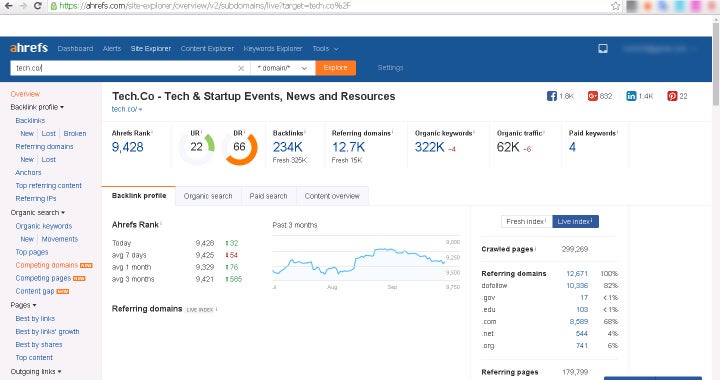Viewport: 720px width, 380px height.
Task: Click Paid keywords value 4
Action: pos(572,147)
